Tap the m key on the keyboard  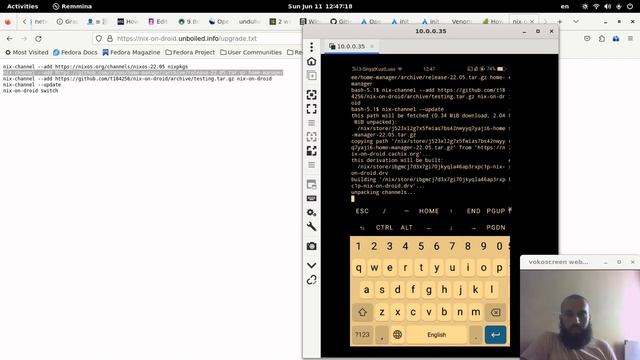476,312
